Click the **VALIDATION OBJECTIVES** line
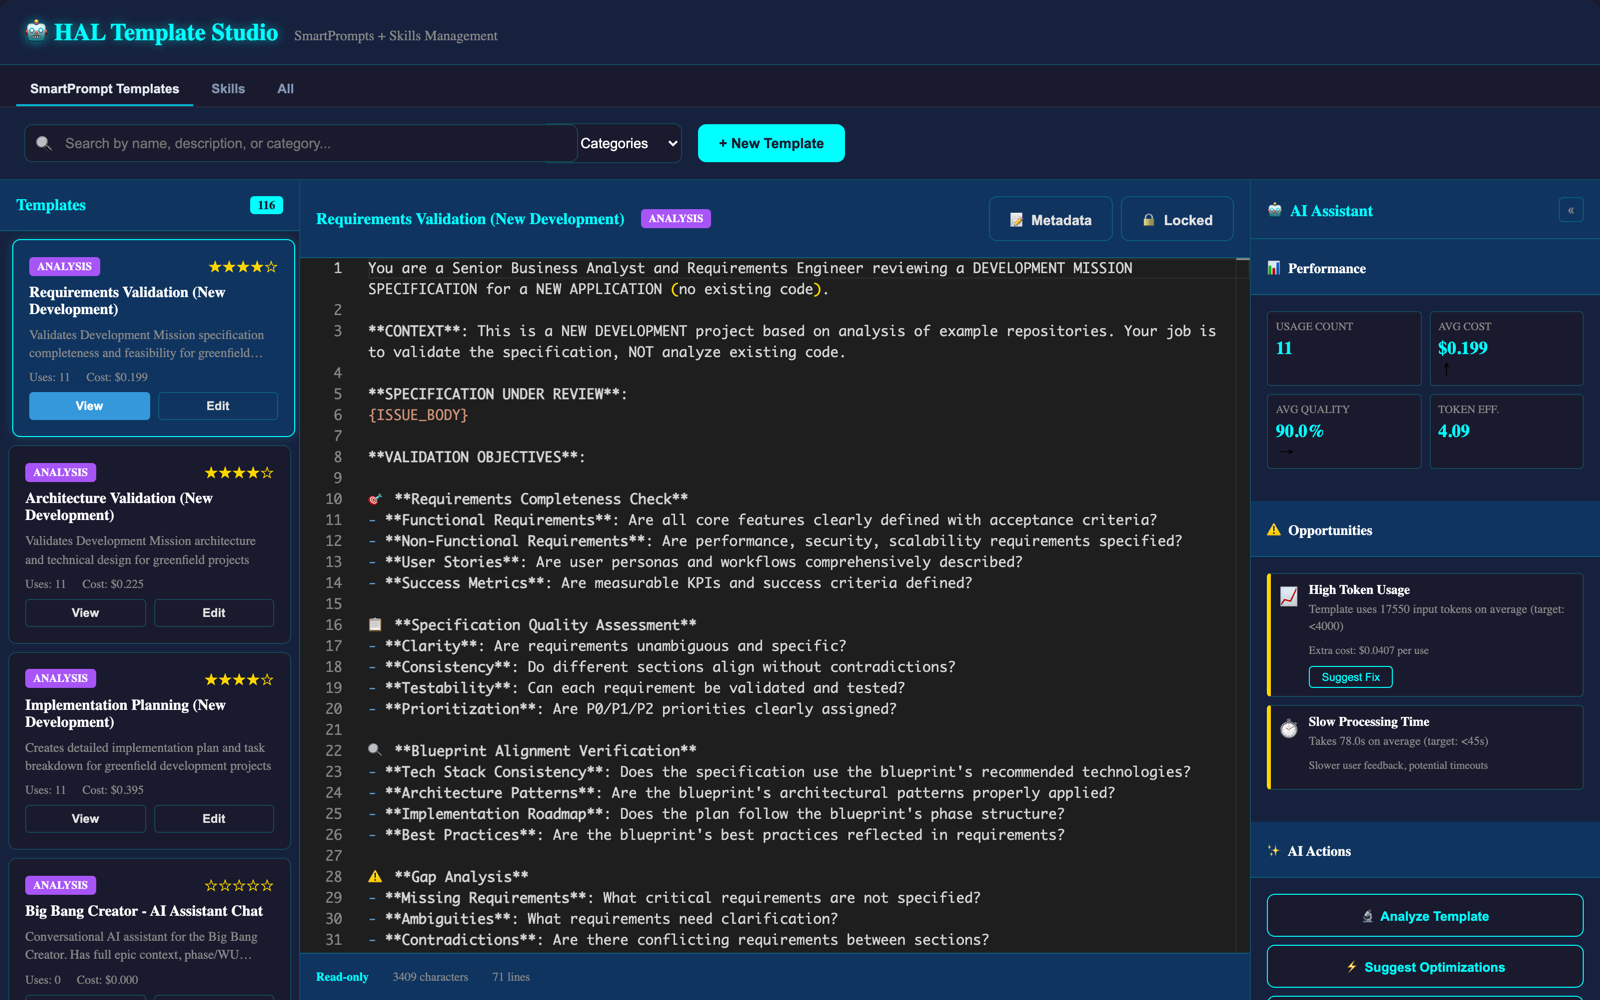This screenshot has width=1600, height=1000. (x=476, y=457)
